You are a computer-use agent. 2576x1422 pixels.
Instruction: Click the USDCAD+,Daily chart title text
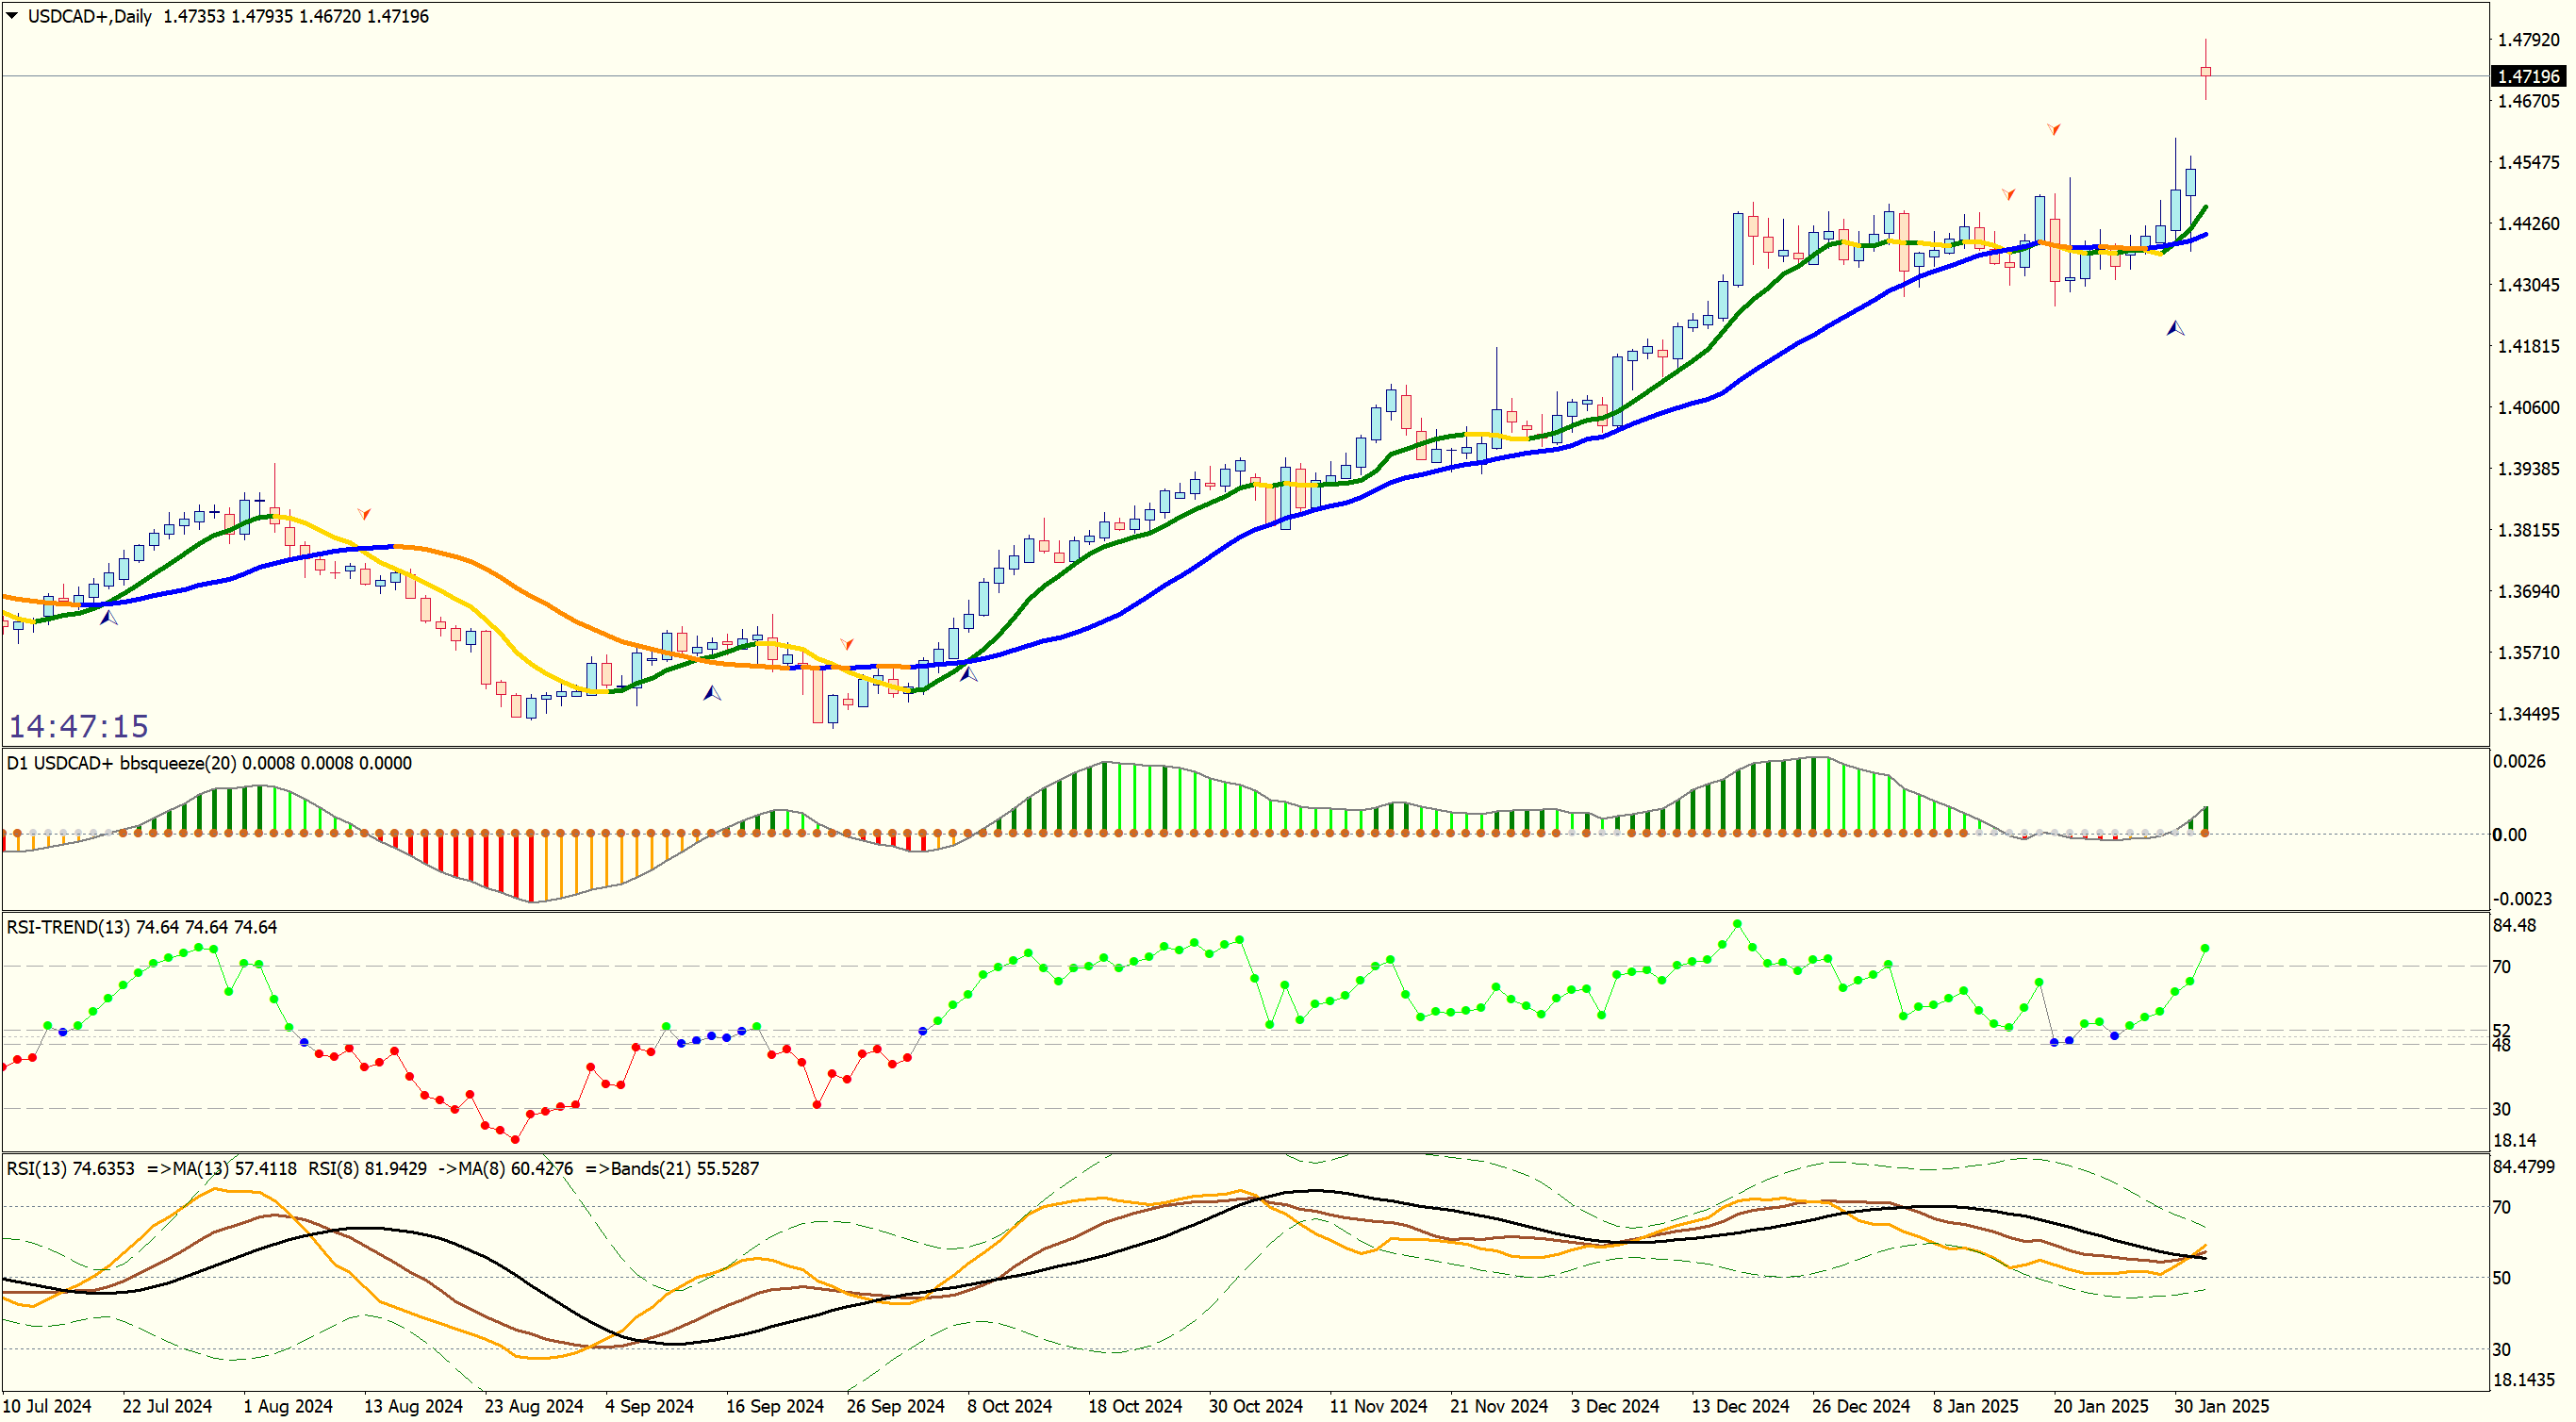(90, 16)
